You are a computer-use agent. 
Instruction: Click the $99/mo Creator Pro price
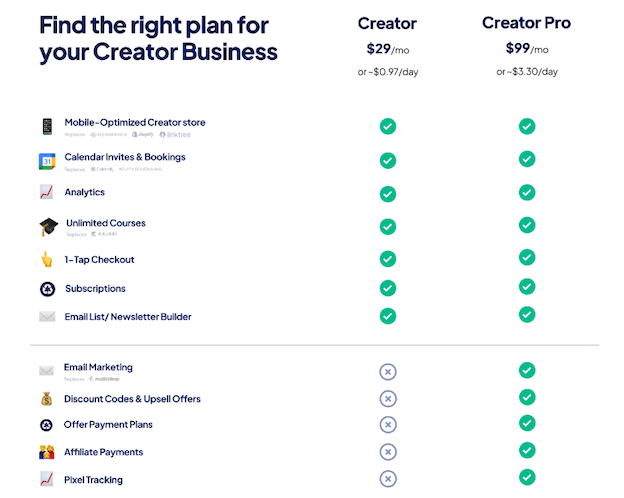[x=526, y=48]
